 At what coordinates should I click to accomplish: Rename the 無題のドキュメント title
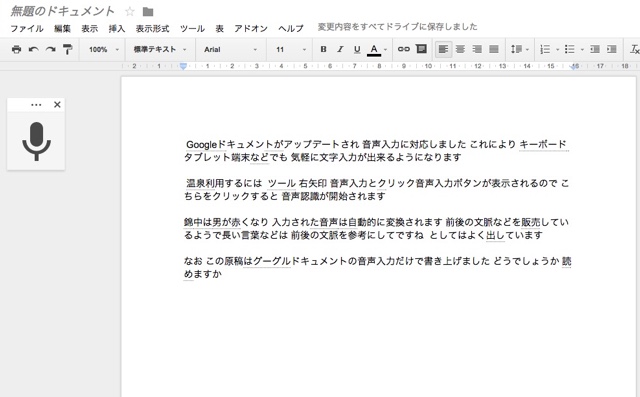click(x=62, y=11)
